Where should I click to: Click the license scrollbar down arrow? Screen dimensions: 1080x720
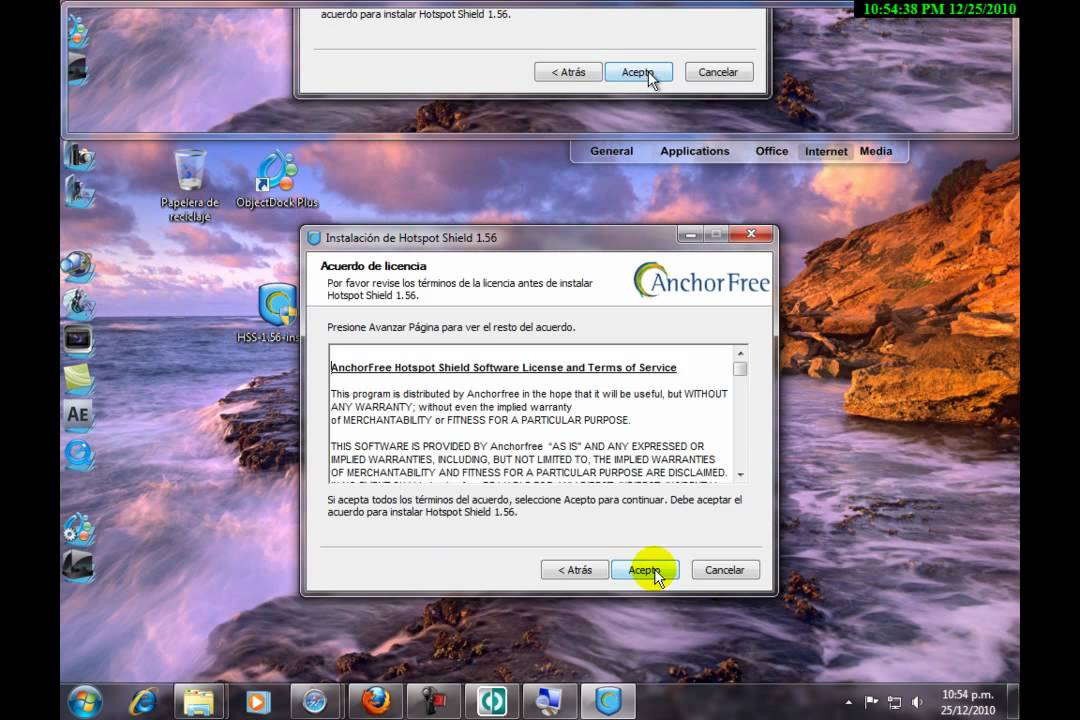click(x=740, y=475)
